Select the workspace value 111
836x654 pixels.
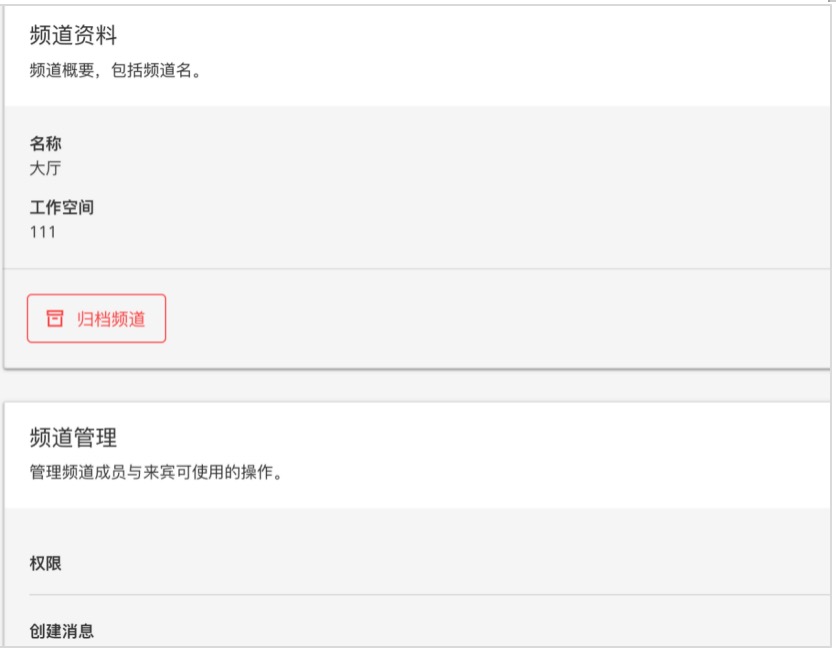pyautogui.click(x=43, y=232)
